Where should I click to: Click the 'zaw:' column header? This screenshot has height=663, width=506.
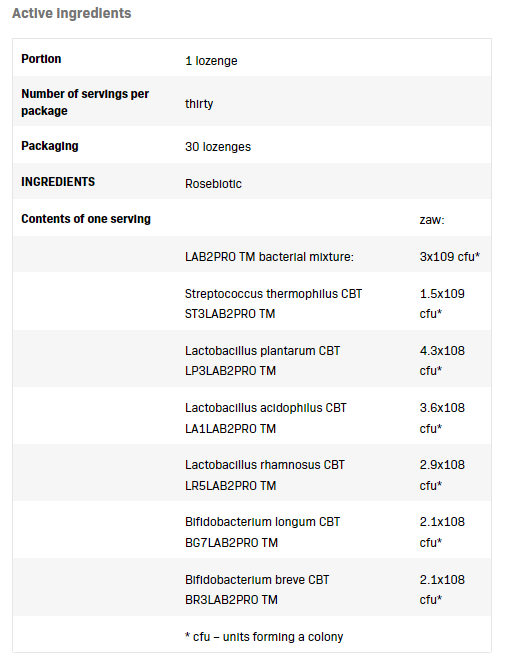click(432, 220)
